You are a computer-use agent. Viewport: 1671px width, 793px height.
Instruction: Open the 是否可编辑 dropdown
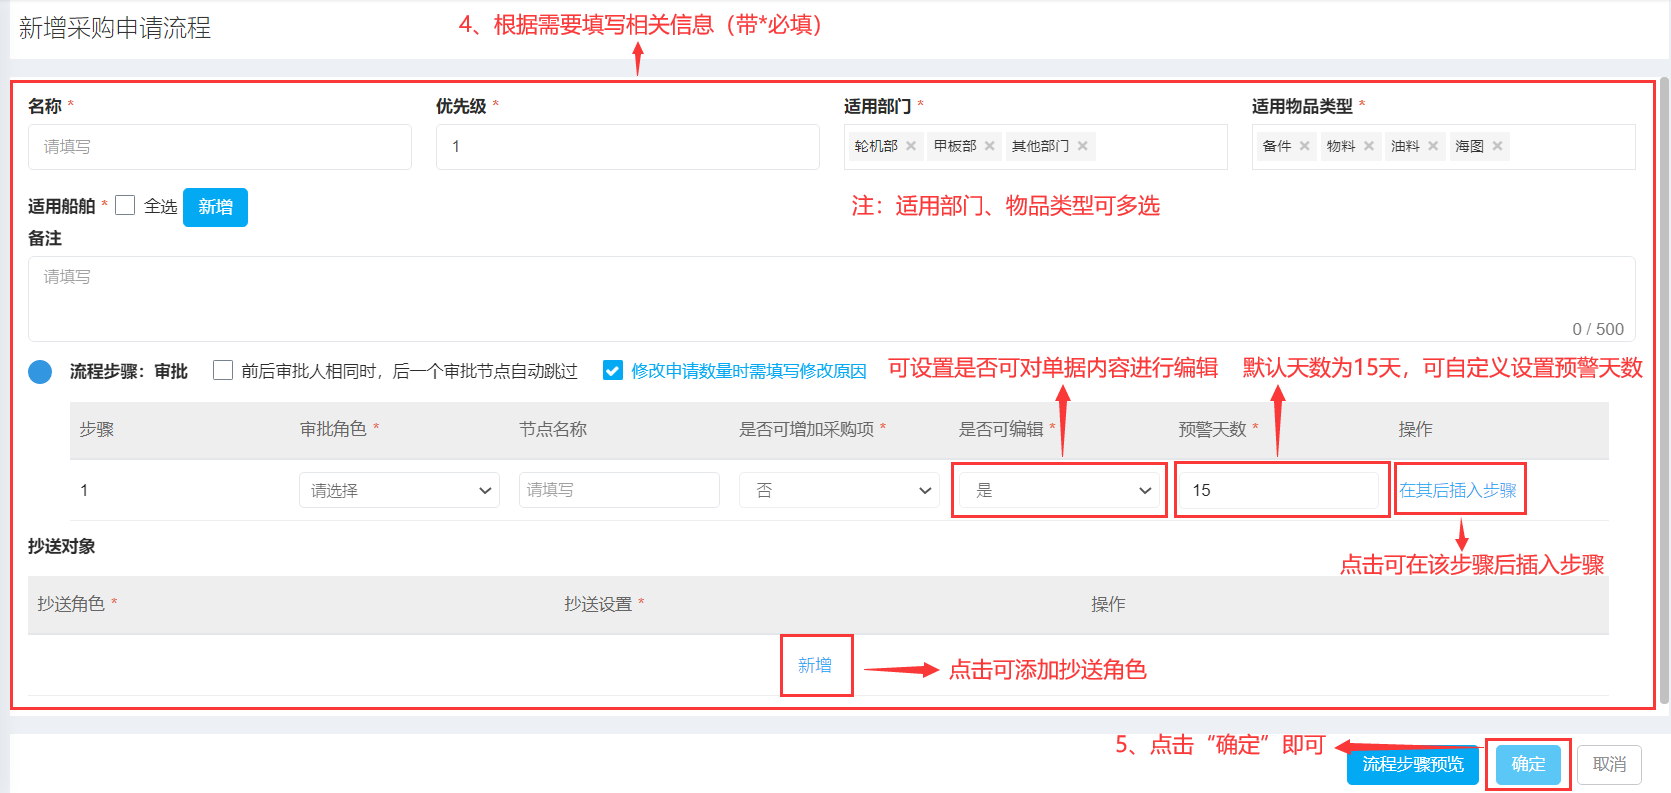coord(1059,490)
